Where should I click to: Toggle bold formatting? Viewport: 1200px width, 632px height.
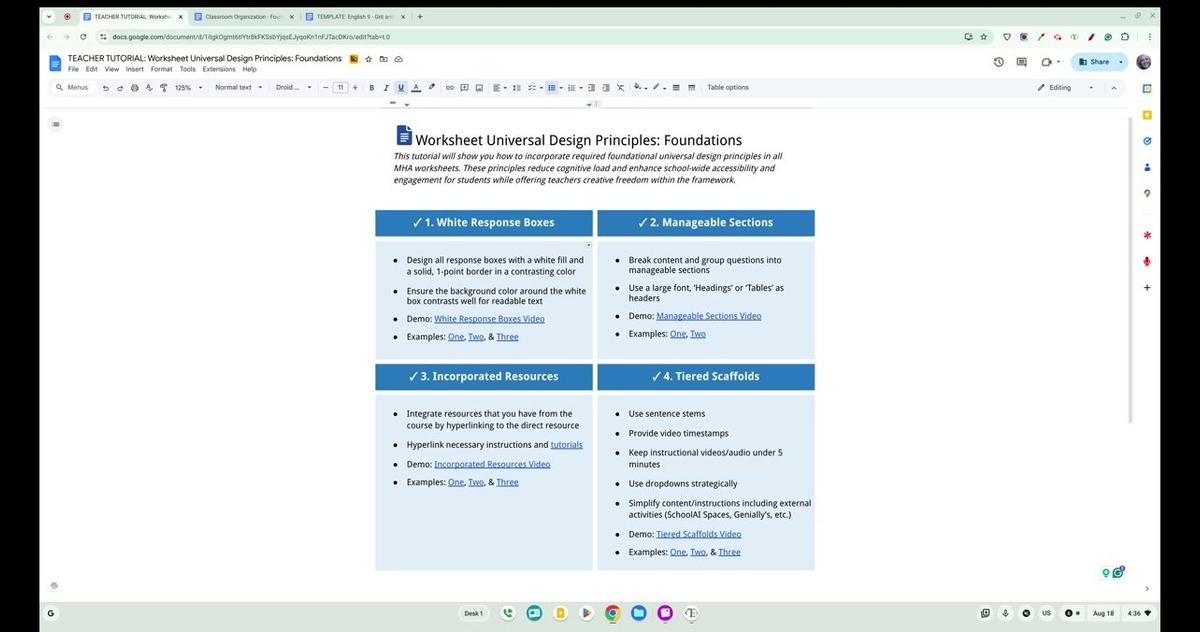tap(371, 88)
